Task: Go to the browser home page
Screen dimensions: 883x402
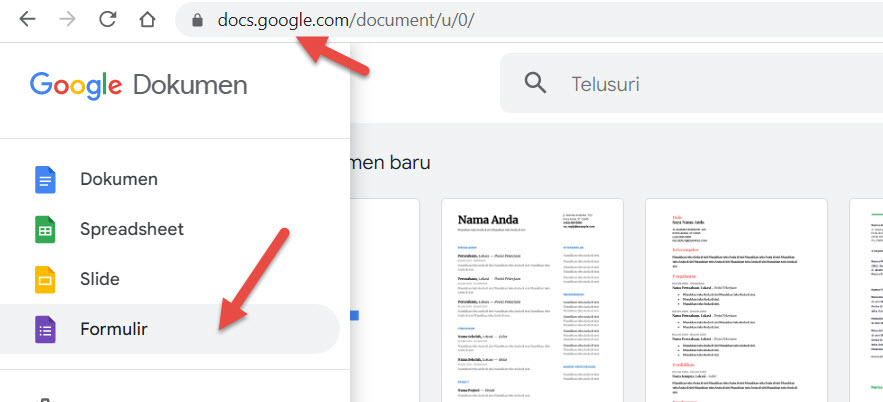Action: [148, 19]
